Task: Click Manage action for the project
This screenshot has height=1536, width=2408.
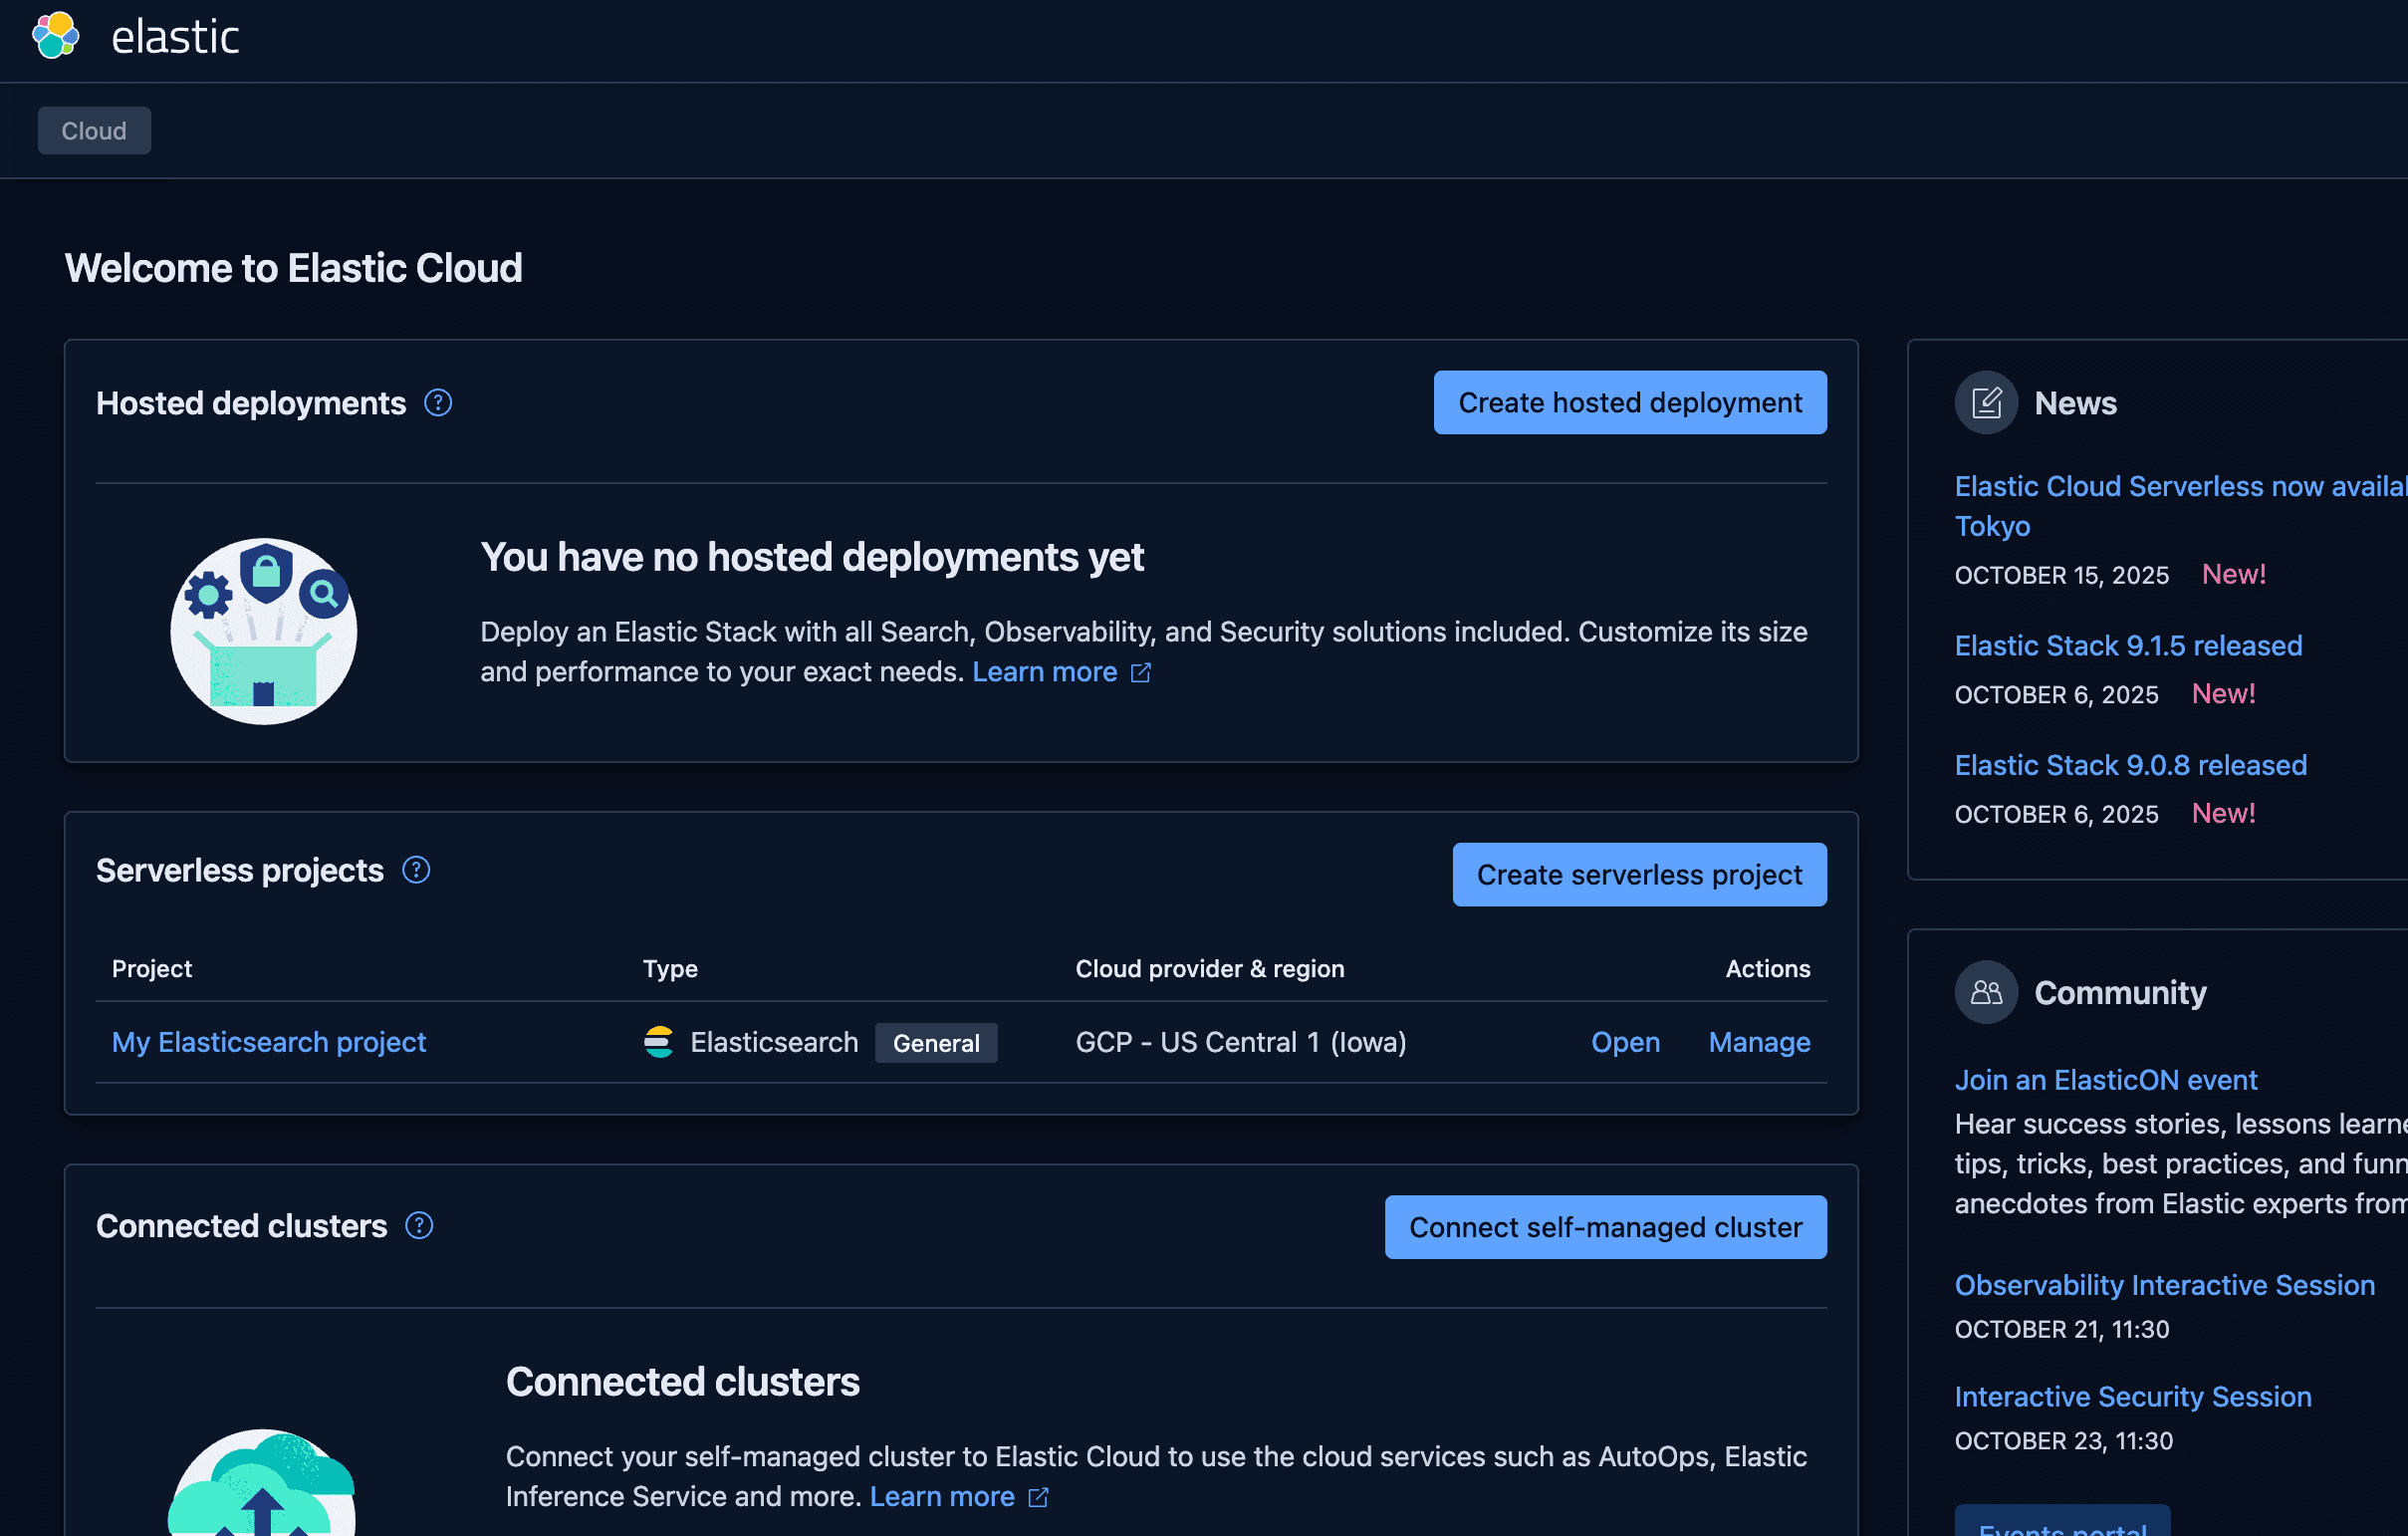Action: pos(1759,1042)
